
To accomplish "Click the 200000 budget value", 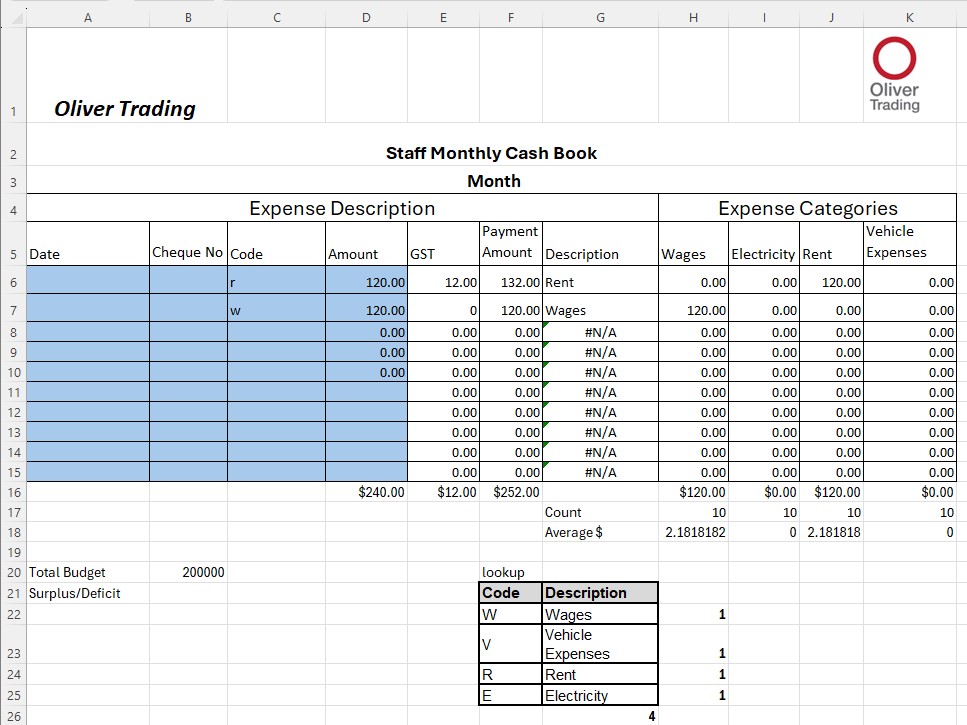I will coord(188,573).
